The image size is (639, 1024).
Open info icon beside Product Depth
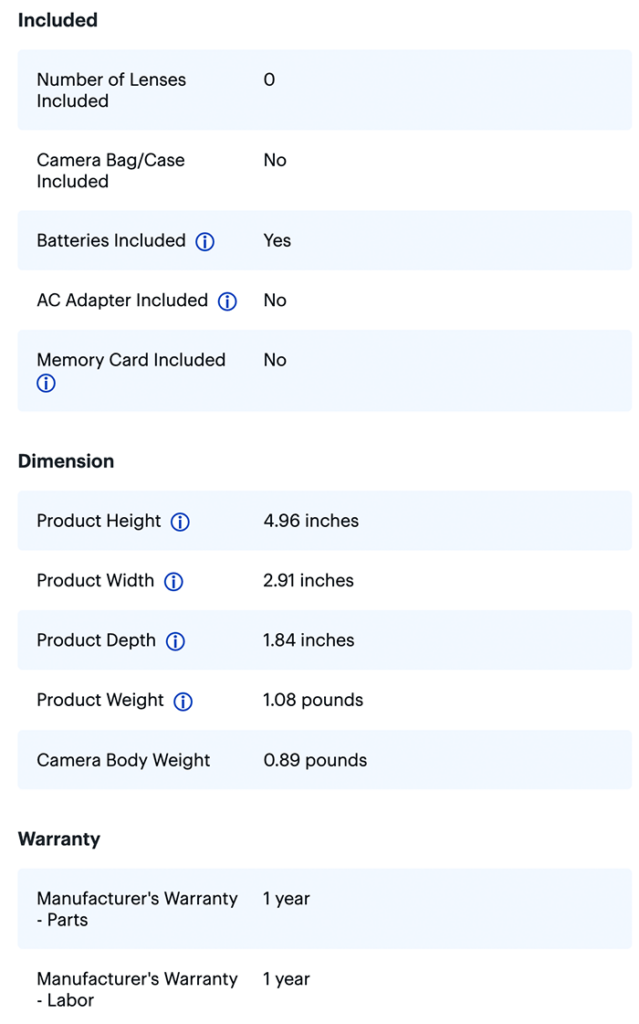pyautogui.click(x=175, y=641)
